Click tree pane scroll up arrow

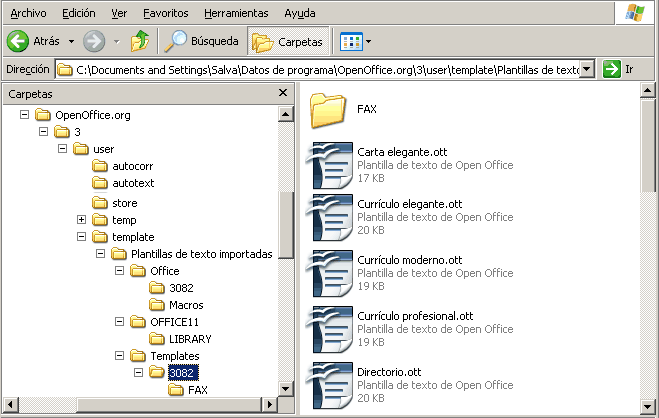[x=285, y=114]
